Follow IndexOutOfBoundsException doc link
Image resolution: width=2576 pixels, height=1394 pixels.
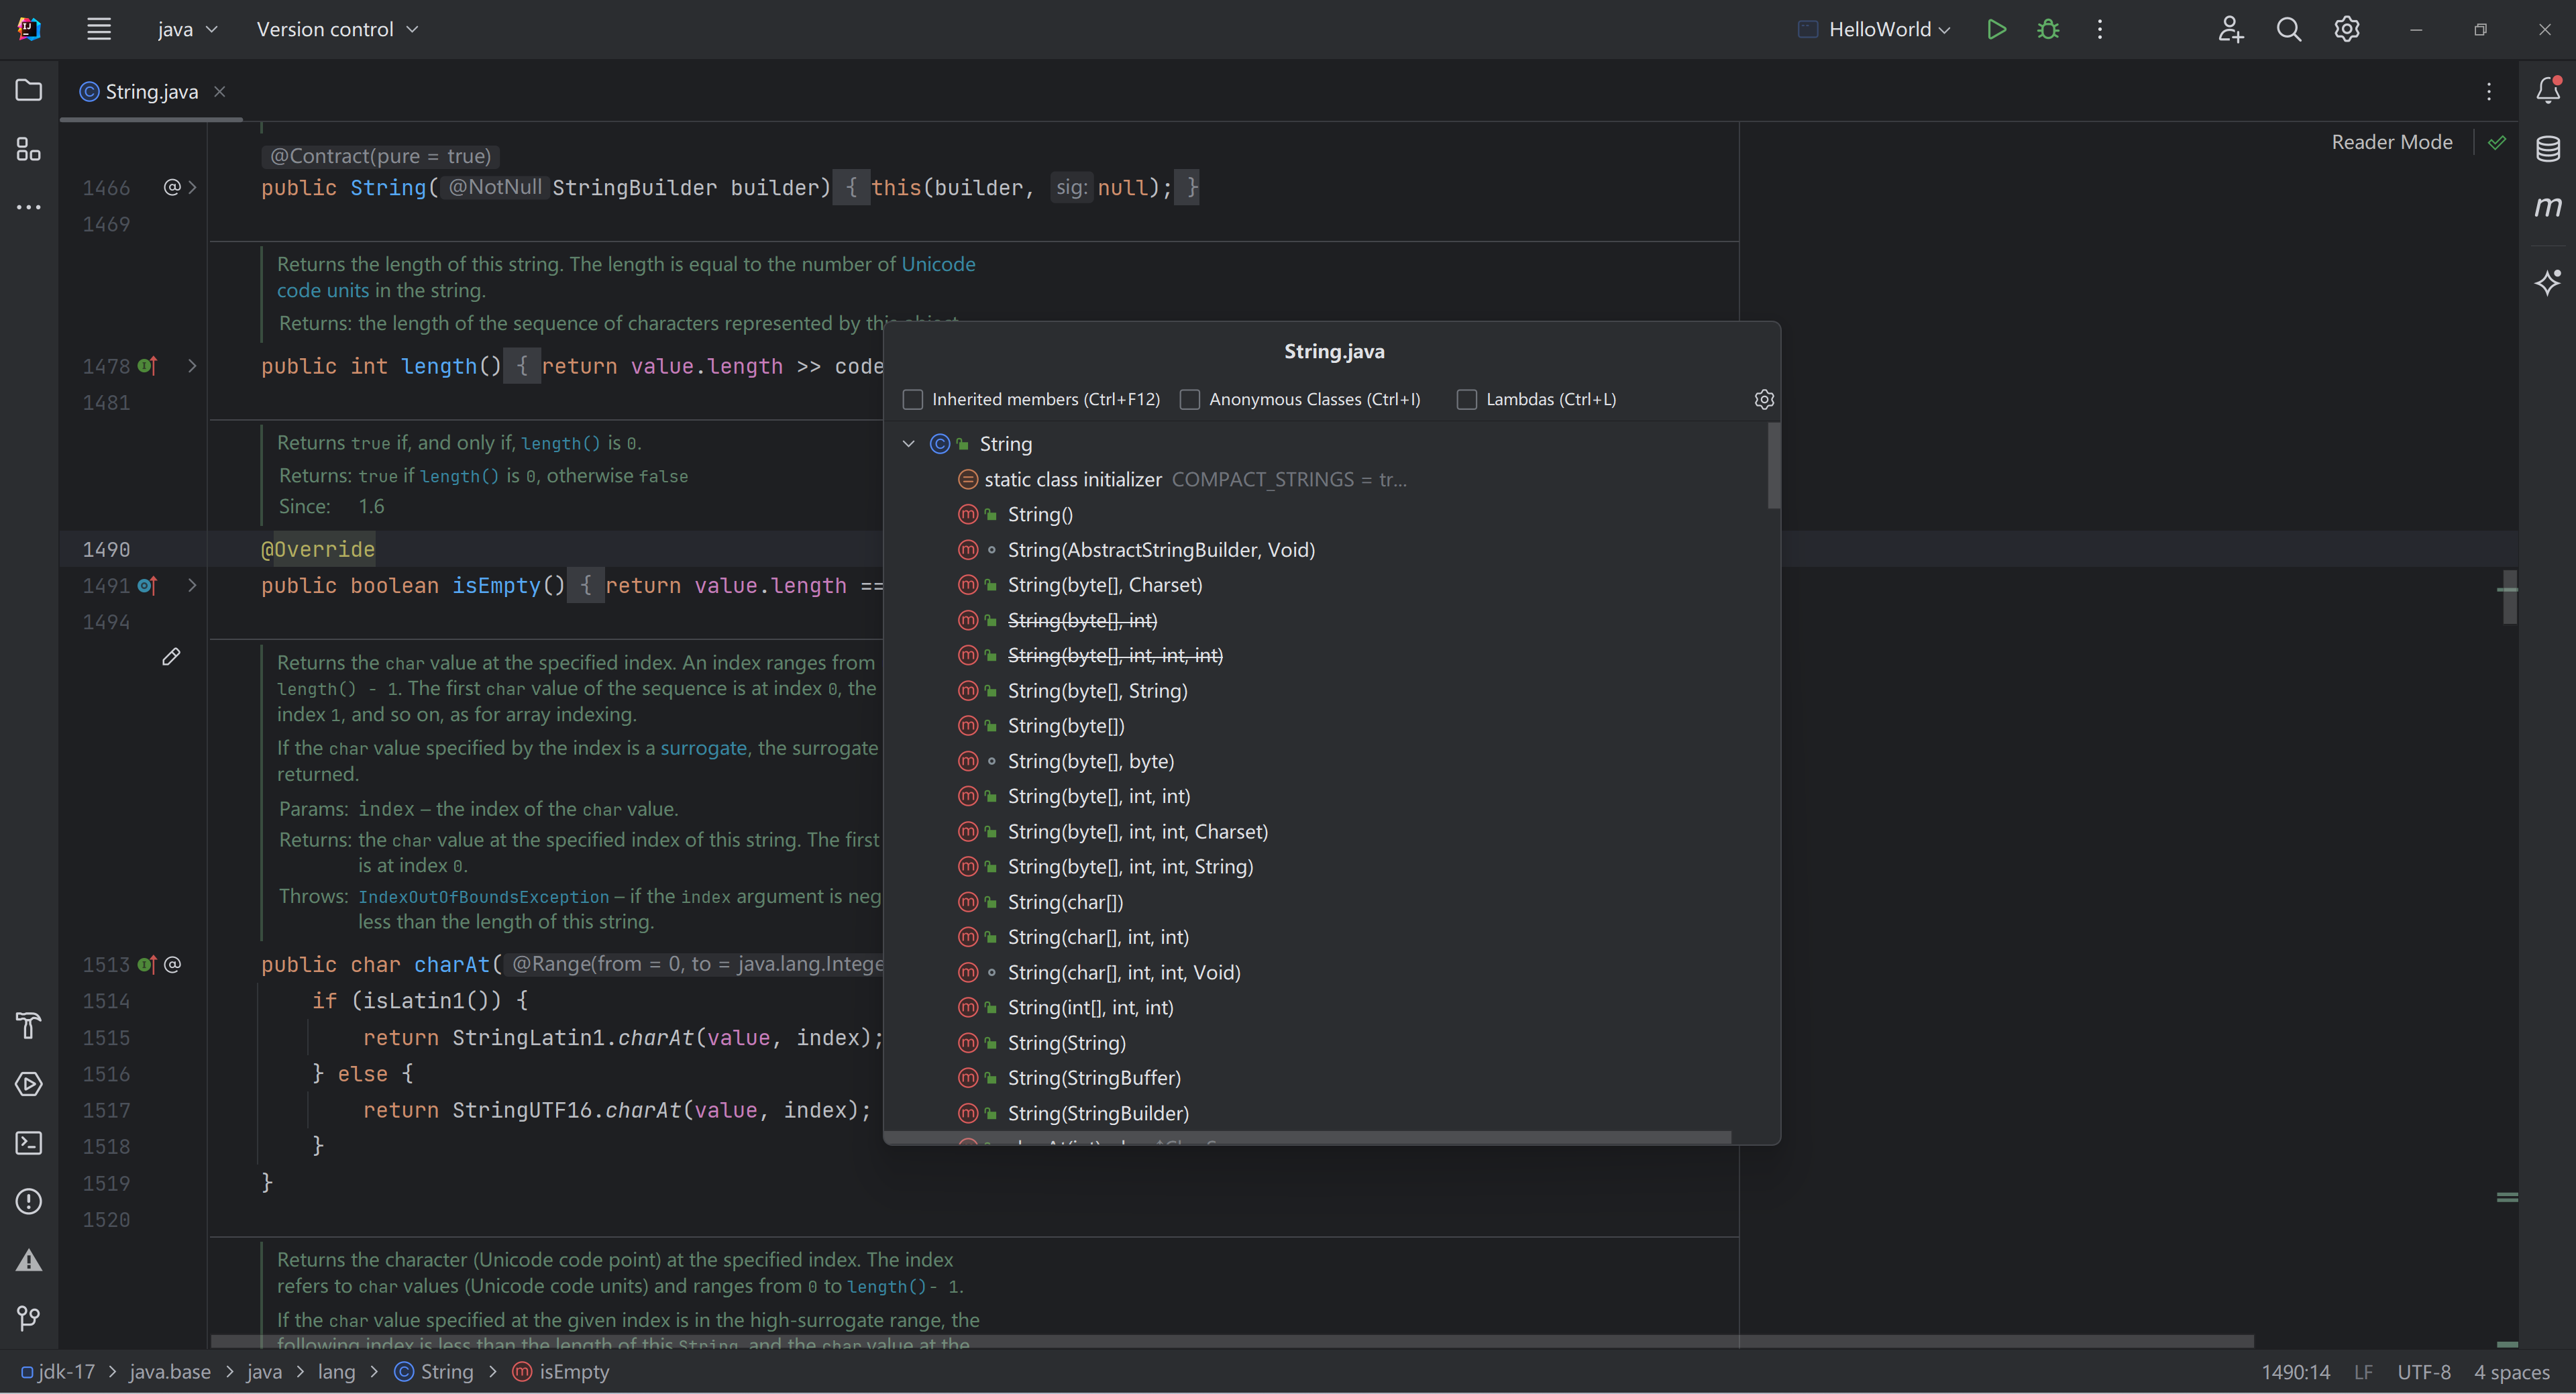(x=484, y=896)
